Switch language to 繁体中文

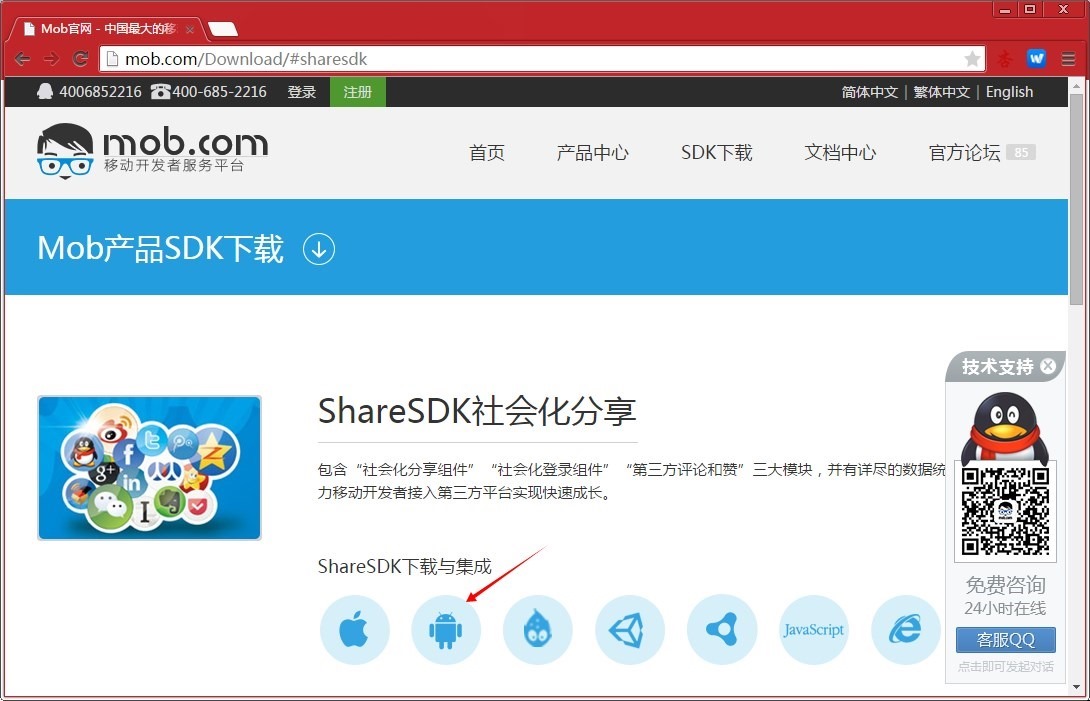click(x=941, y=92)
